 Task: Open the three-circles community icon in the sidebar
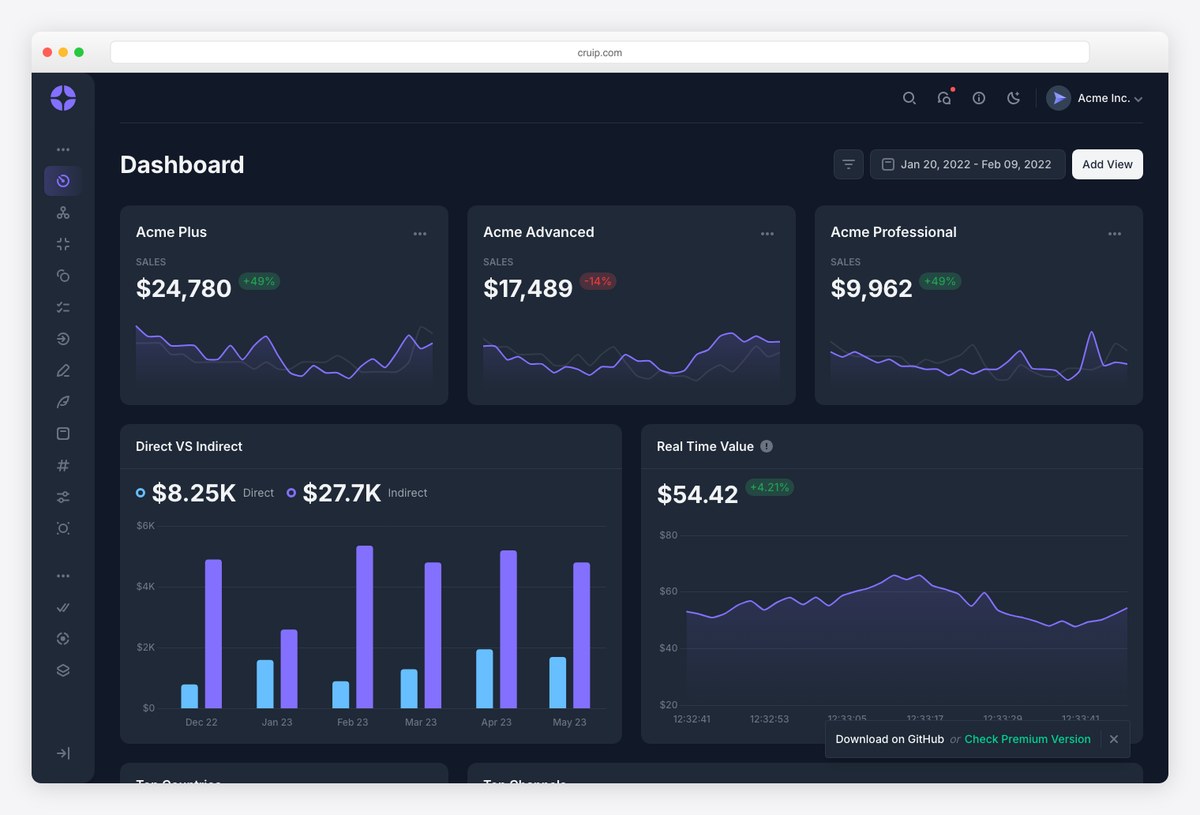click(x=63, y=213)
